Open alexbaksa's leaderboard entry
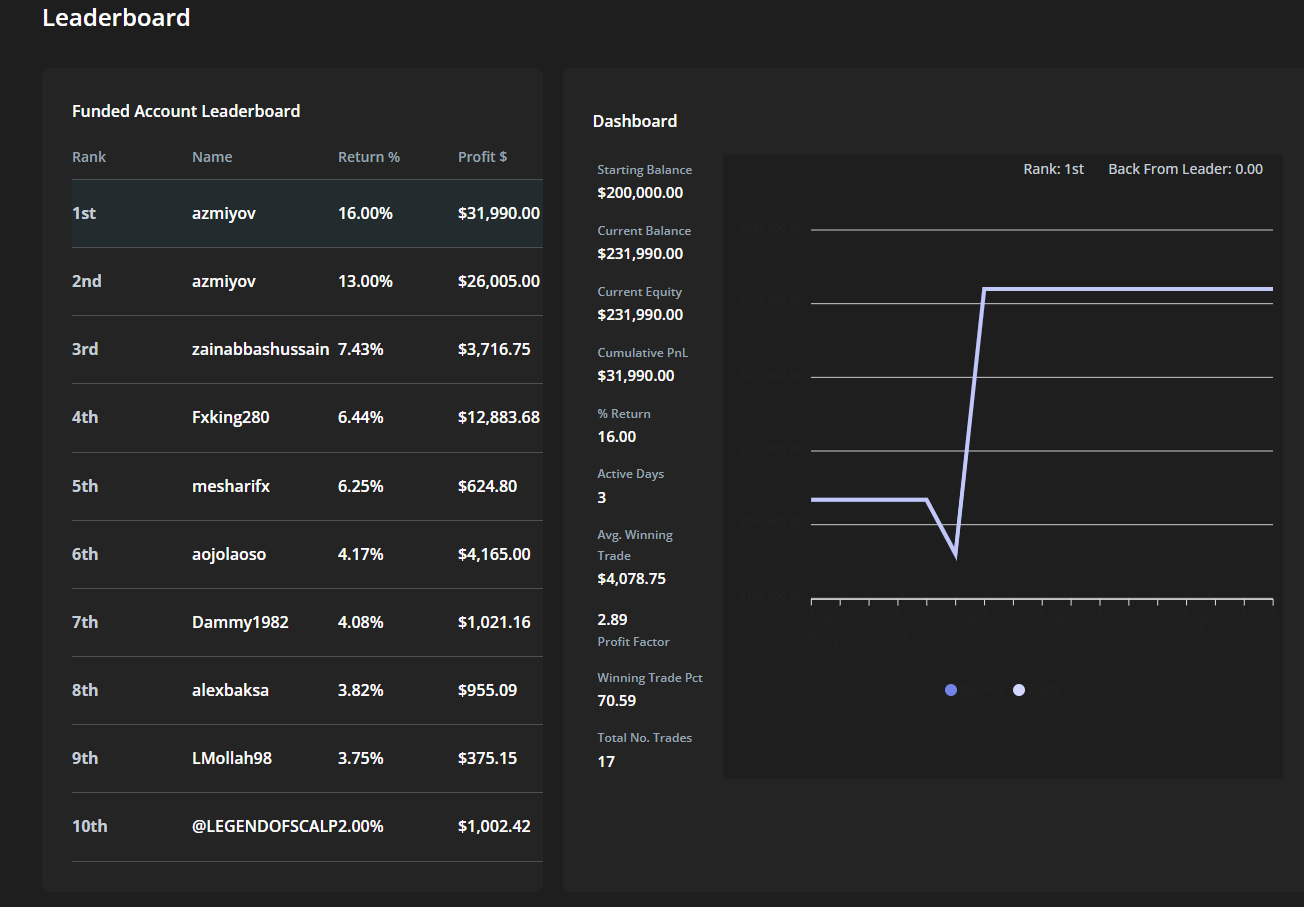The image size is (1304, 907). click(x=230, y=690)
